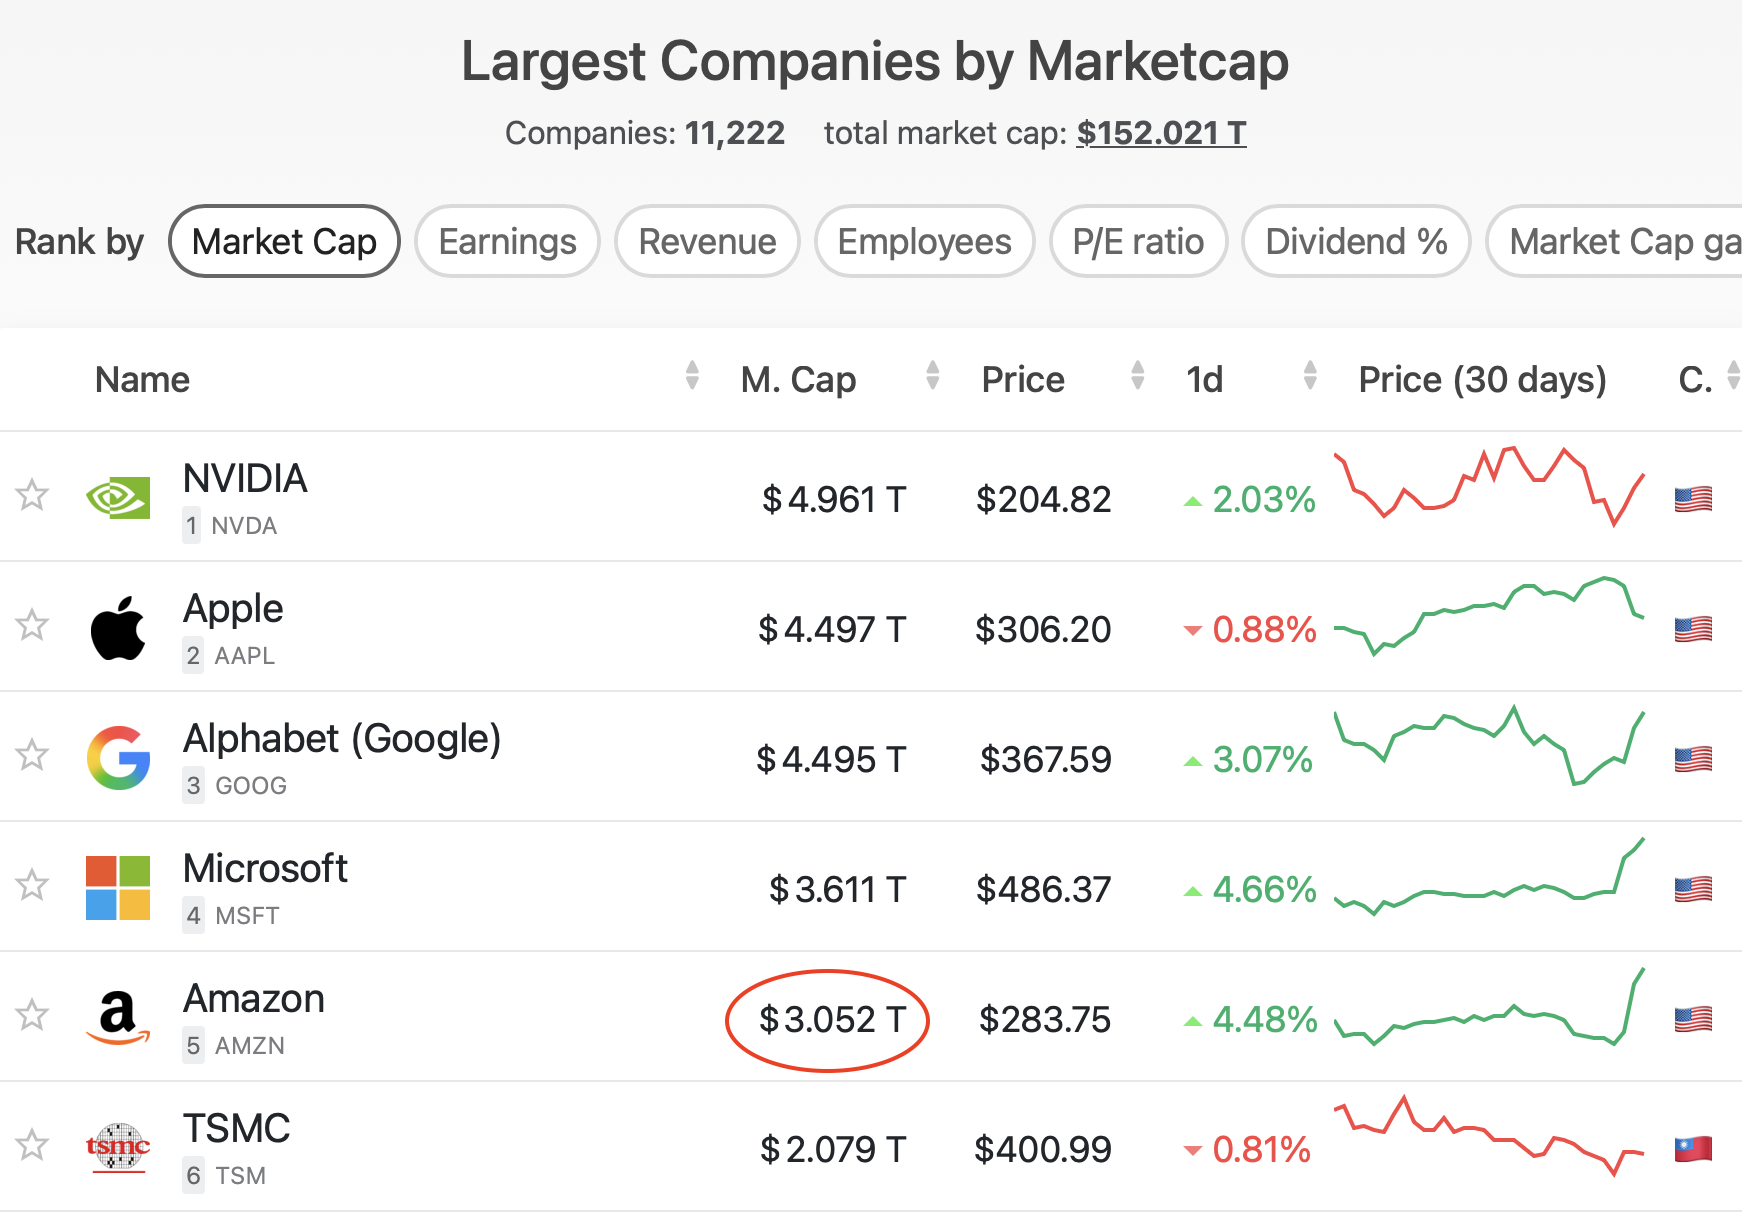Select the Dividend % ranking option
Image resolution: width=1742 pixels, height=1214 pixels.
tap(1356, 241)
